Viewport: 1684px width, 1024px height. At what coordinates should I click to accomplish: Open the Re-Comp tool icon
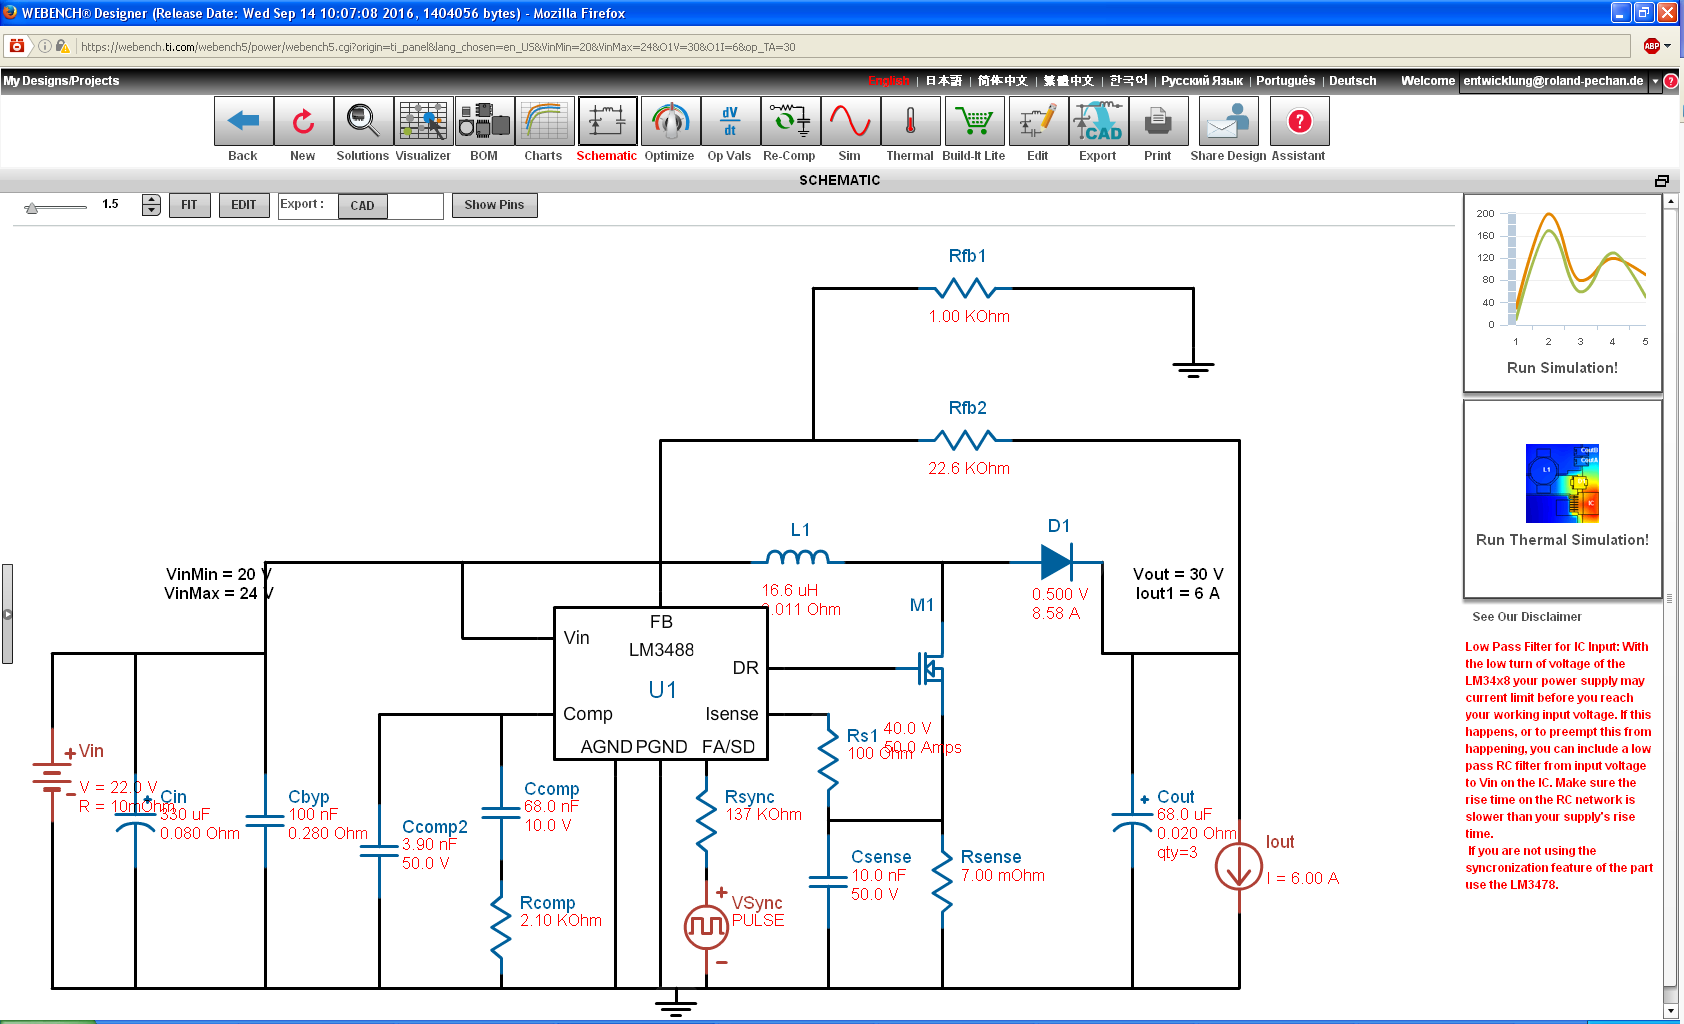click(x=790, y=122)
